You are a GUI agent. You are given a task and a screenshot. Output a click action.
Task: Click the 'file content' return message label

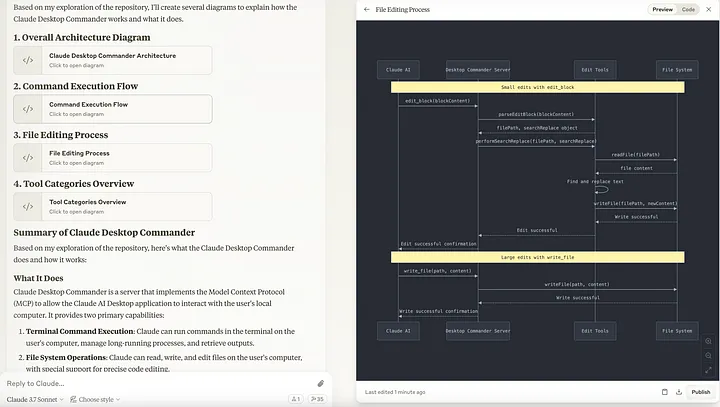point(636,168)
